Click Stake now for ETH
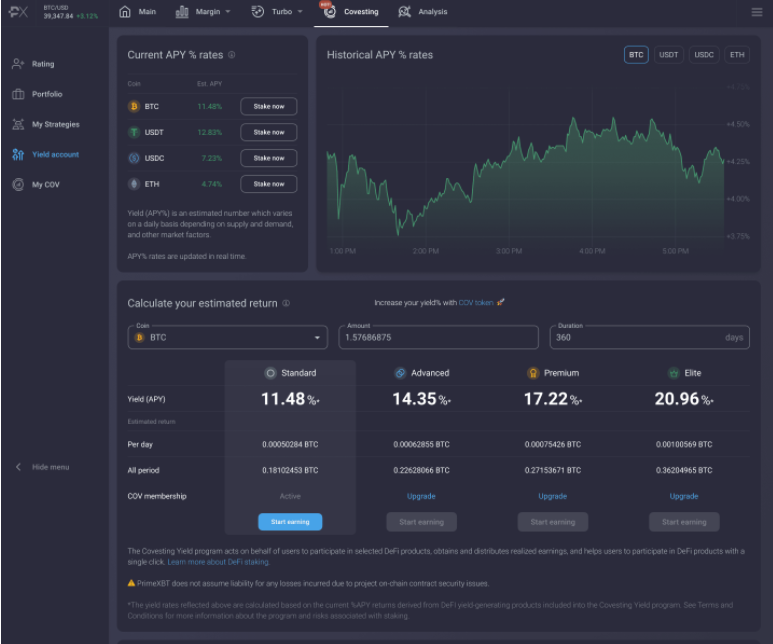 (x=269, y=184)
